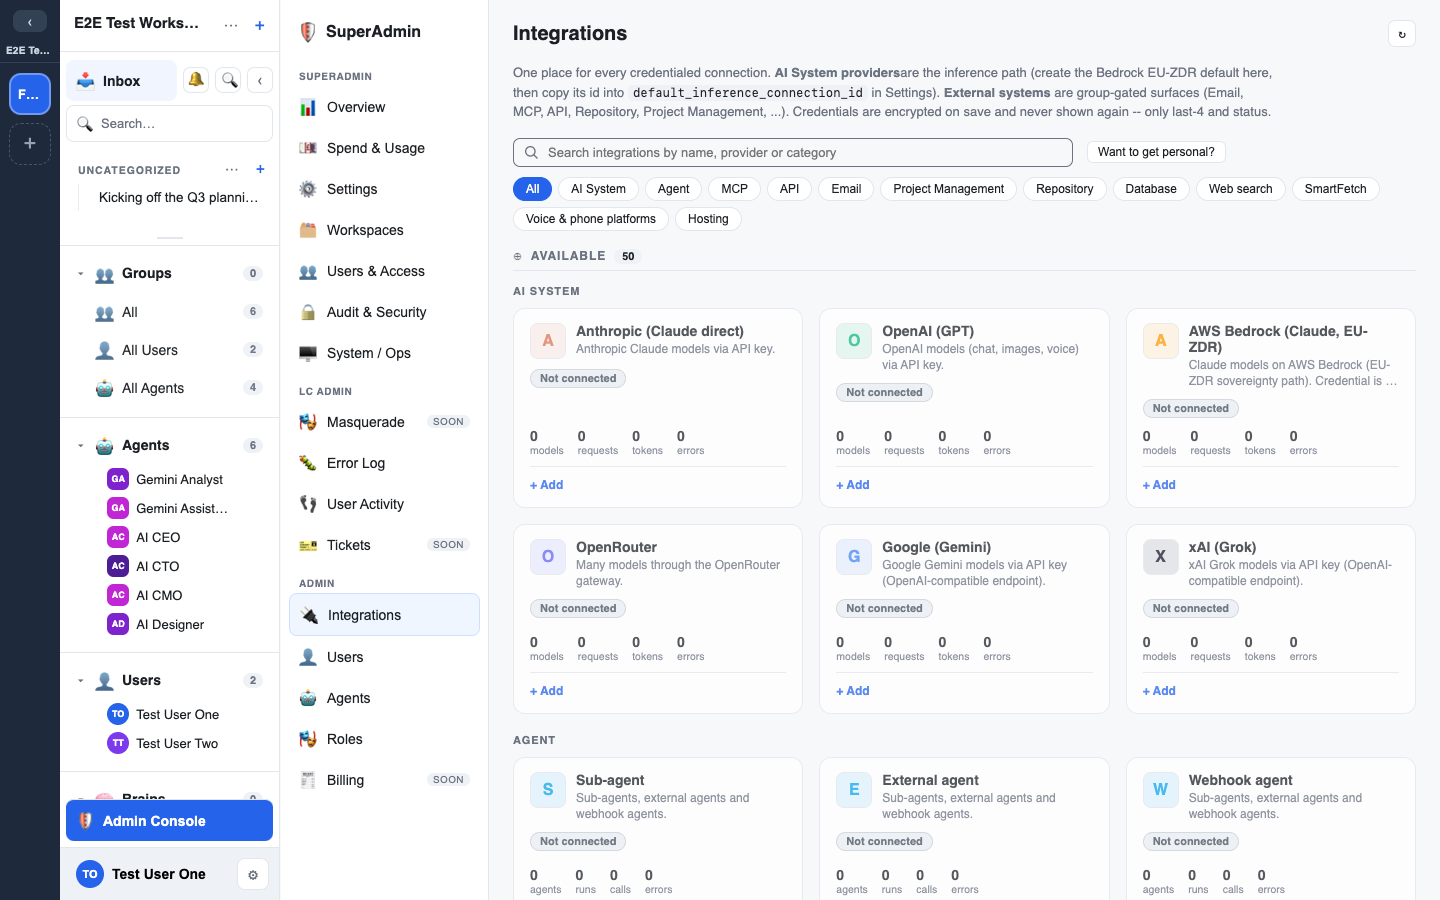This screenshot has width=1440, height=900.
Task: Click AWS Bedrock card A icon
Action: pos(1160,341)
